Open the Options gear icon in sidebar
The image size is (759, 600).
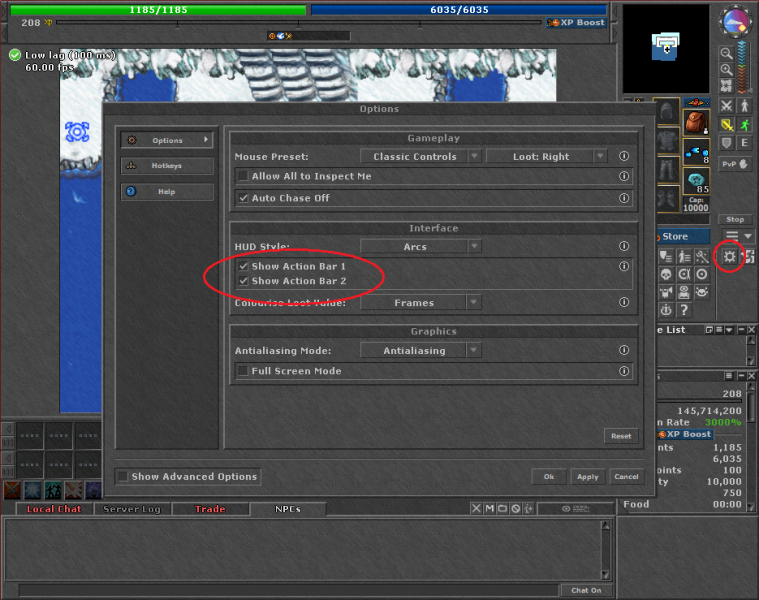coord(729,256)
